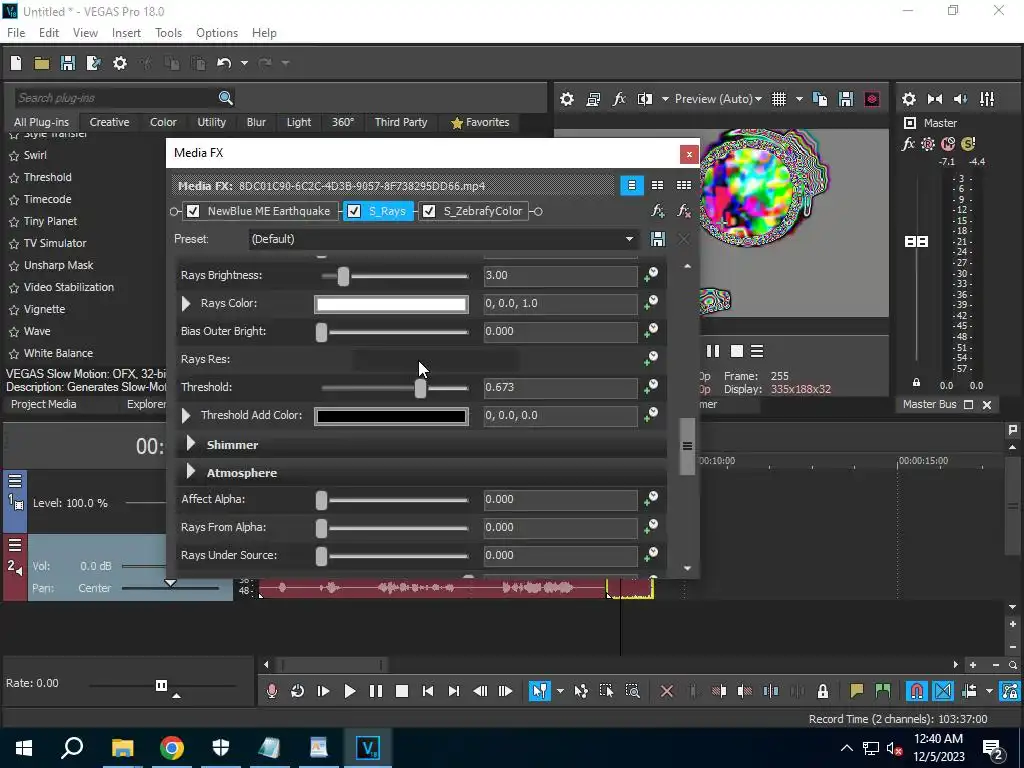The image size is (1024, 768).
Task: Toggle split screen view in preview
Action: tap(645, 99)
